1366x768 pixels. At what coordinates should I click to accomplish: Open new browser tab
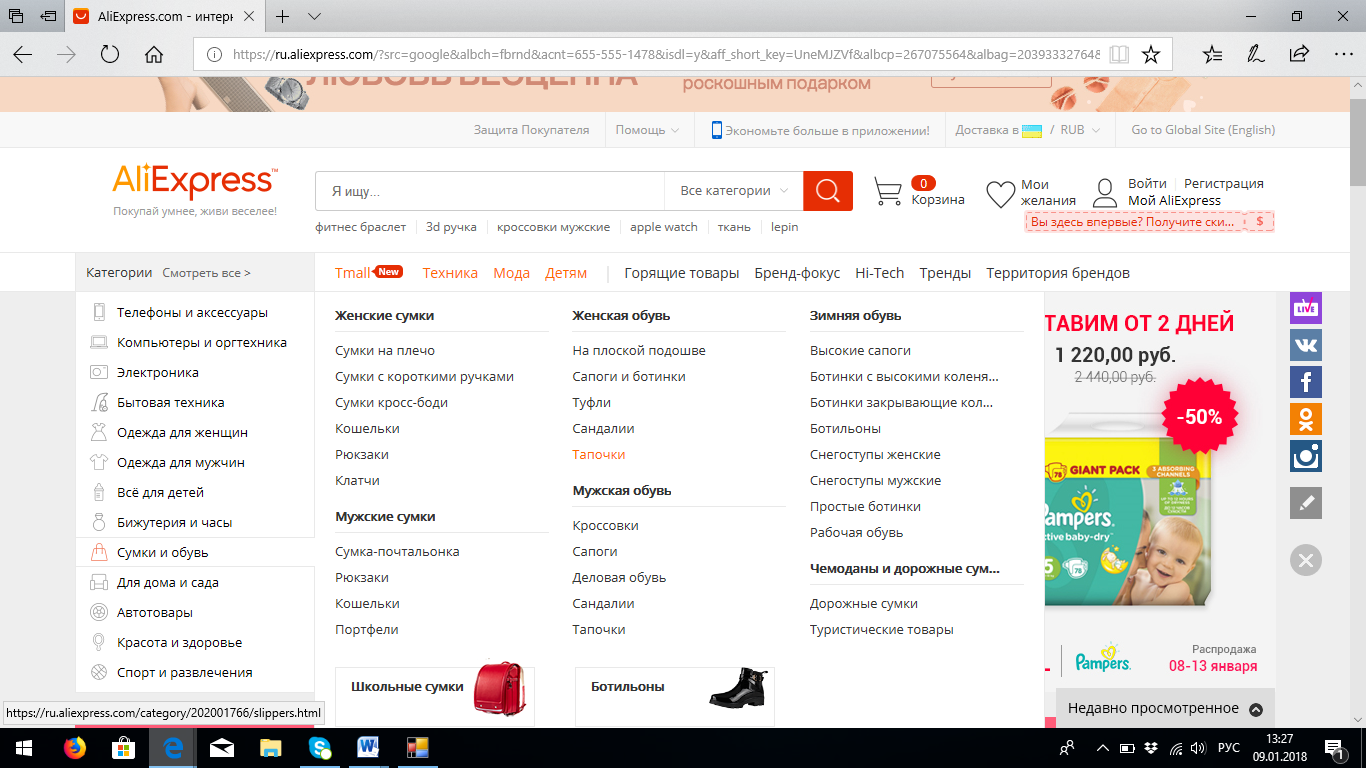283,16
